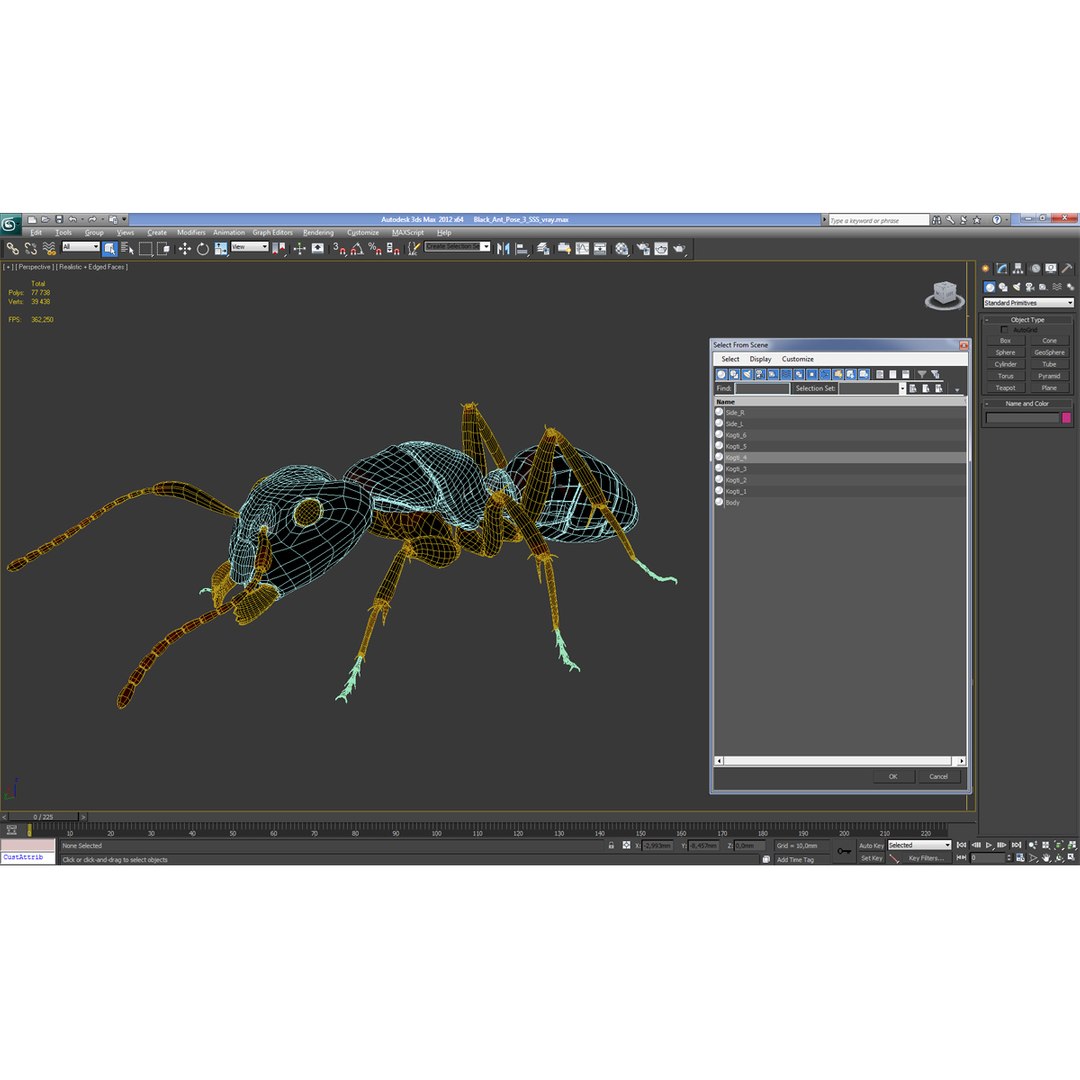Switch to the Modify command panel tab
Viewport: 1080px width, 1080px height.
(1002, 269)
